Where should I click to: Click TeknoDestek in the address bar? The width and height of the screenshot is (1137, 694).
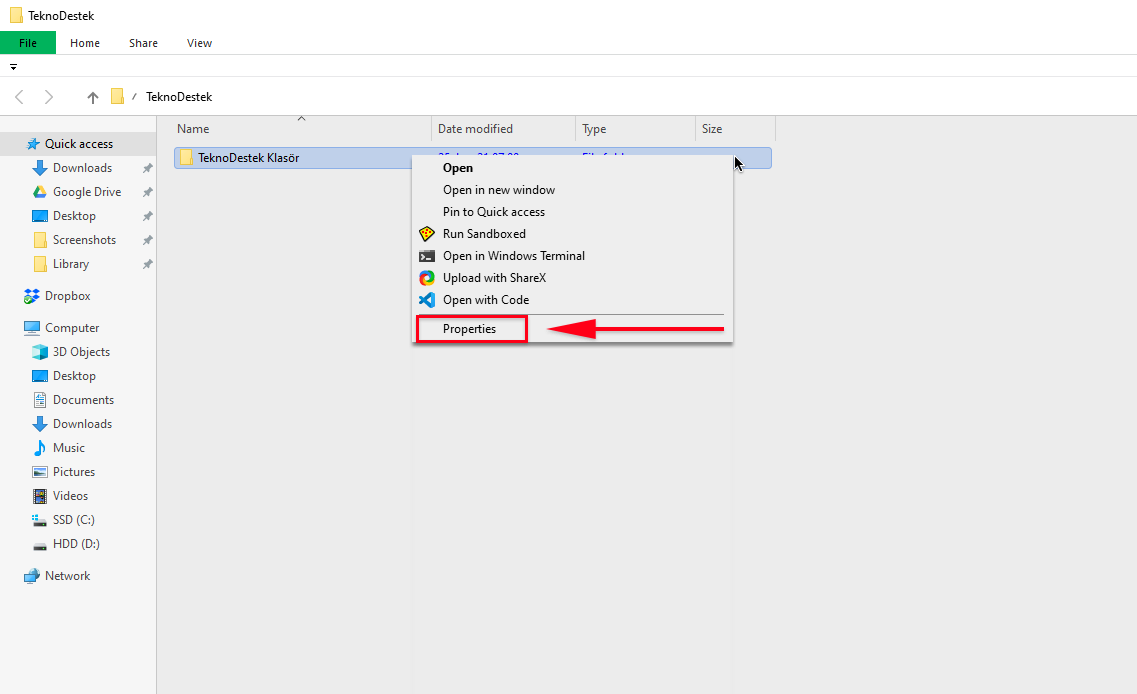point(179,96)
